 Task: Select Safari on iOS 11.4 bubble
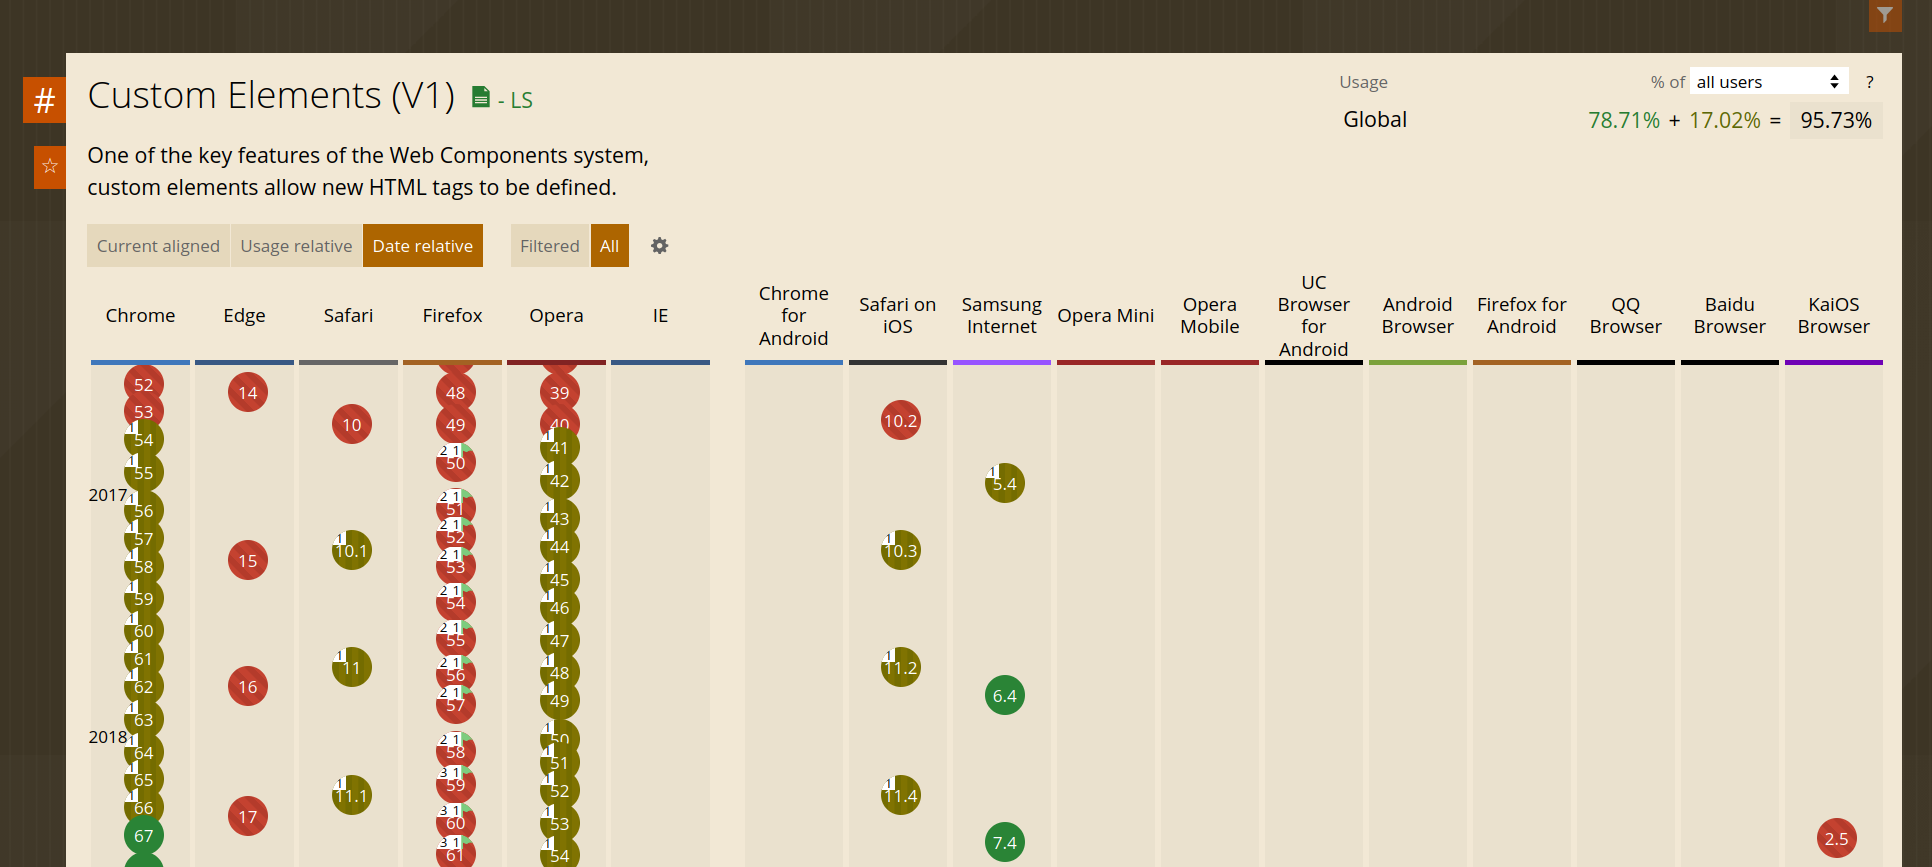click(x=901, y=796)
